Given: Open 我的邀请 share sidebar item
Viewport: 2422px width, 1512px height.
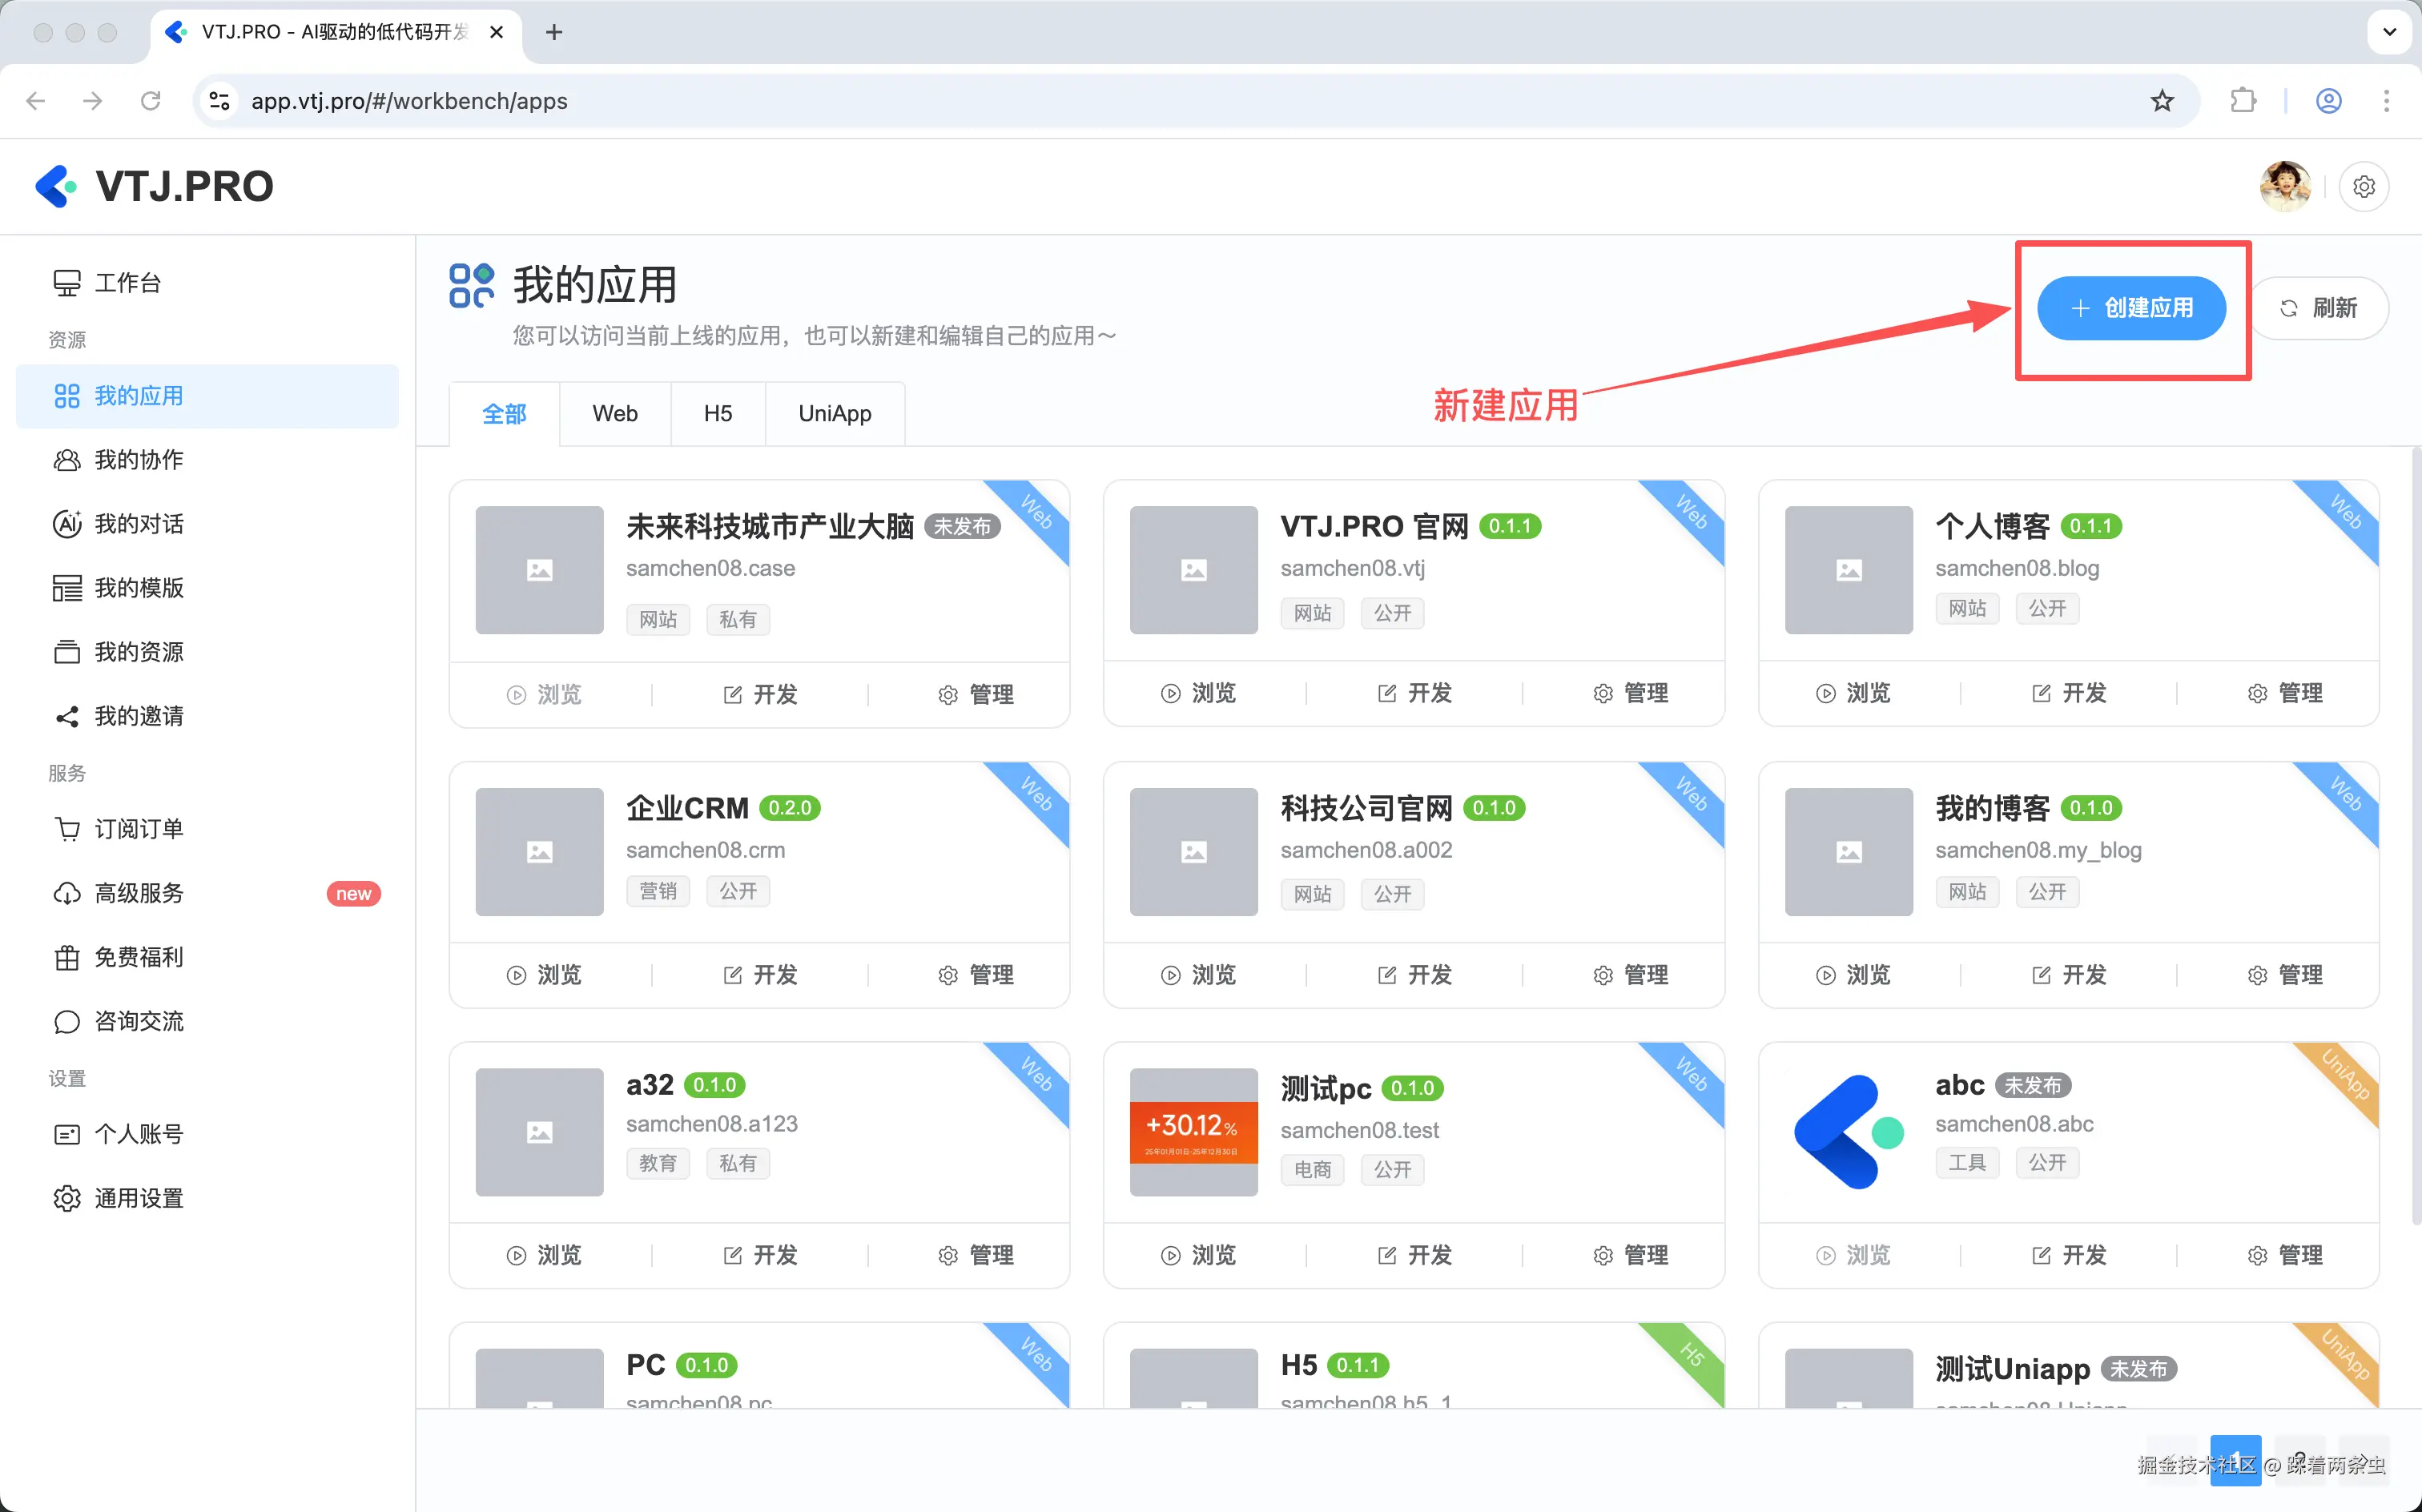Looking at the screenshot, I should (x=138, y=716).
